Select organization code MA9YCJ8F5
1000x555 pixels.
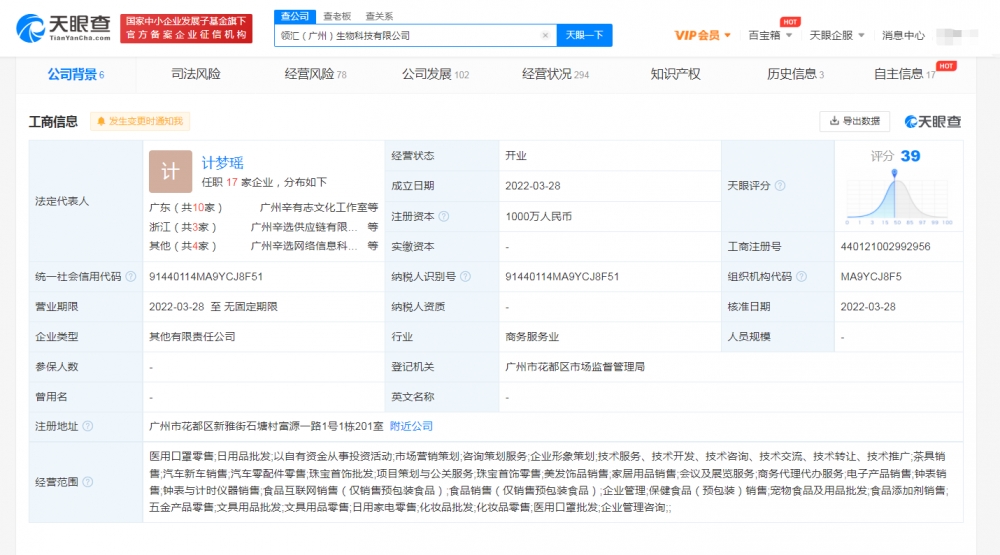point(871,276)
